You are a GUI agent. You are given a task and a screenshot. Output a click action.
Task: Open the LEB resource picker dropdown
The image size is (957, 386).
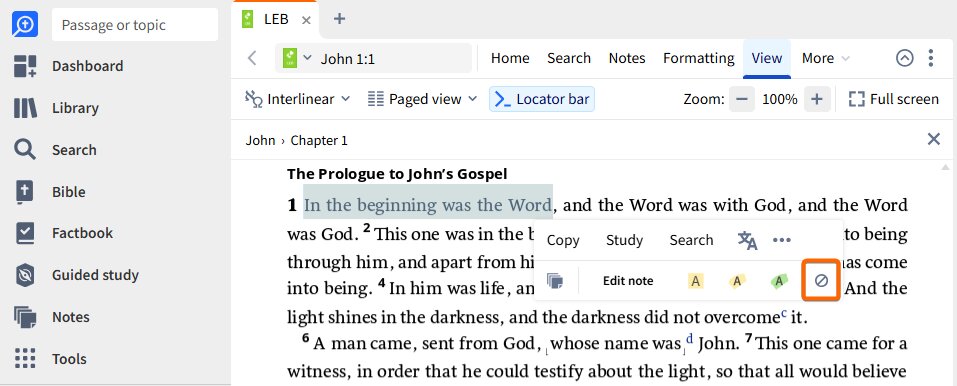(x=297, y=58)
